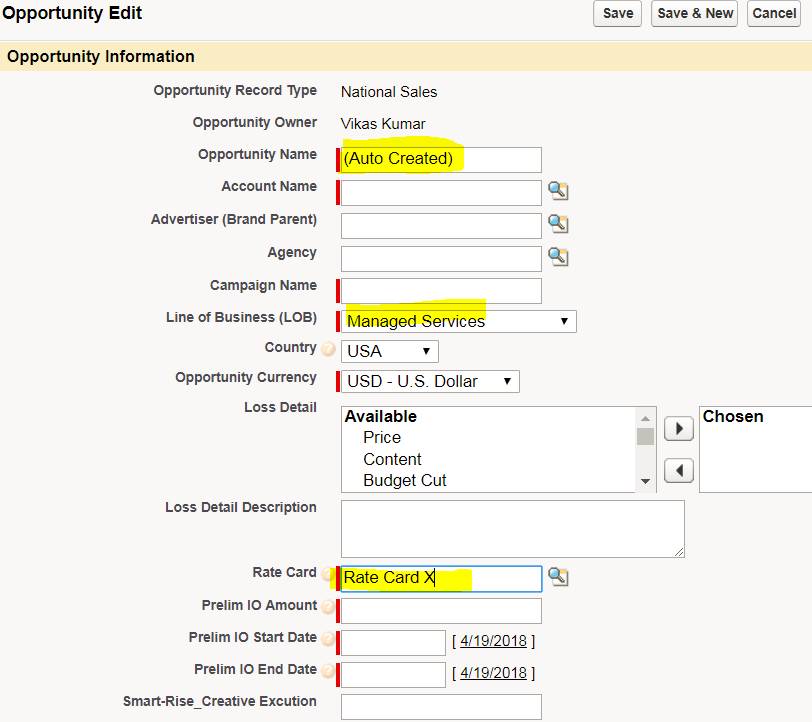Click the Cancel button
Image resolution: width=812 pixels, height=722 pixels.
pos(774,13)
